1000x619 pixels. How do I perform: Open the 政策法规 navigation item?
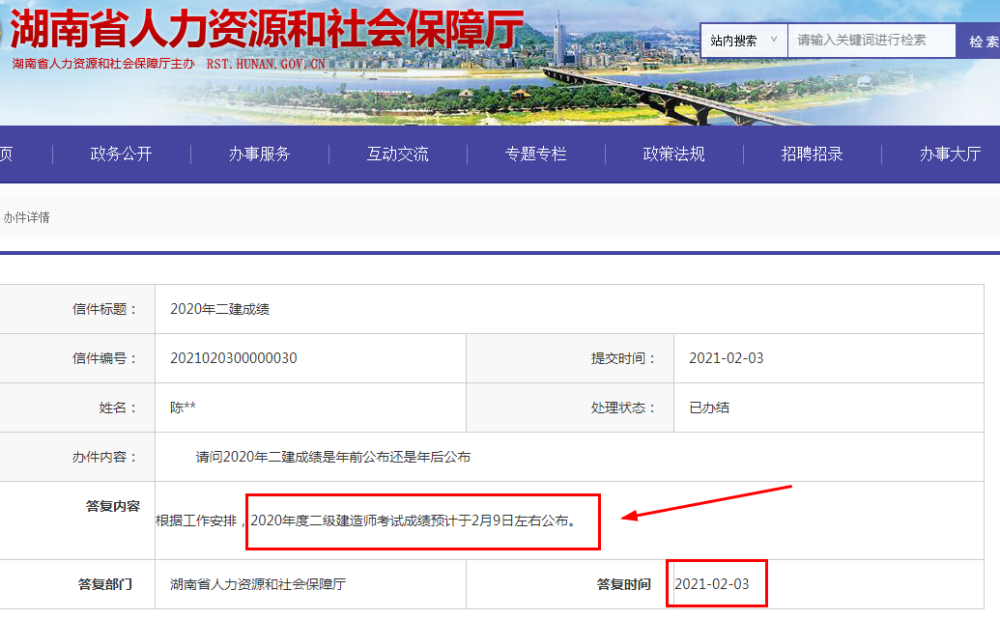(x=672, y=155)
